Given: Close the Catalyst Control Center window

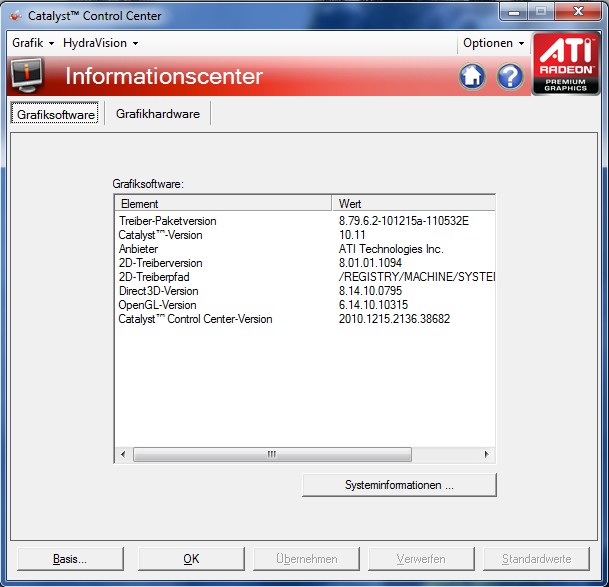Looking at the screenshot, I should click(x=578, y=12).
